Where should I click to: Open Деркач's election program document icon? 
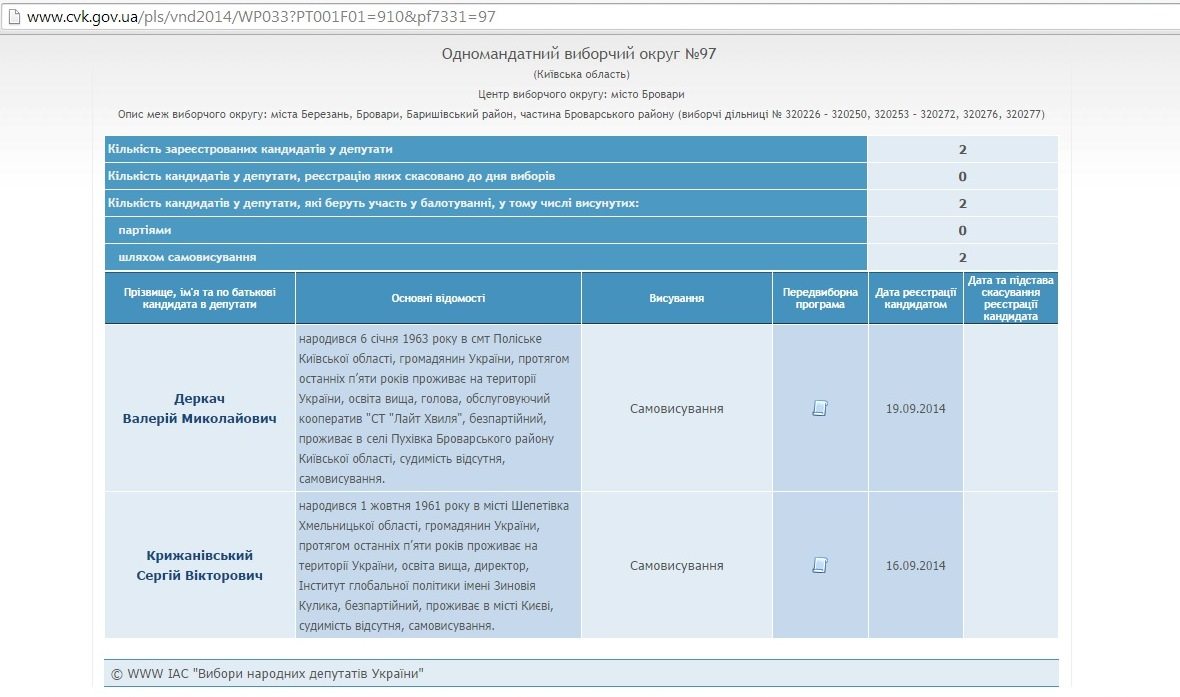(820, 408)
